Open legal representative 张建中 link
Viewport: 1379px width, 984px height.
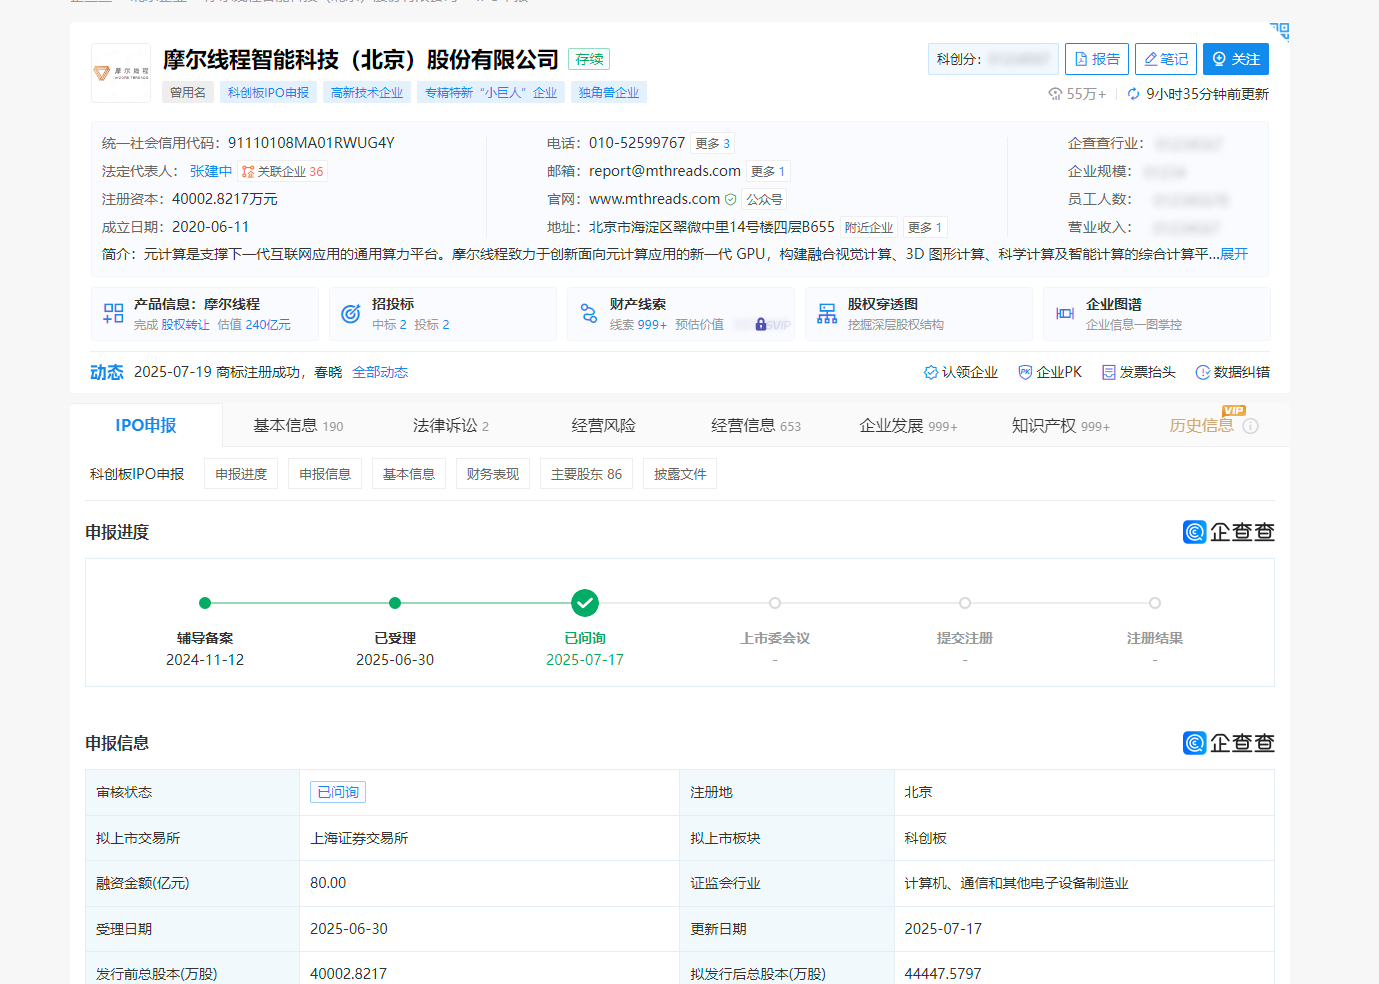point(211,171)
